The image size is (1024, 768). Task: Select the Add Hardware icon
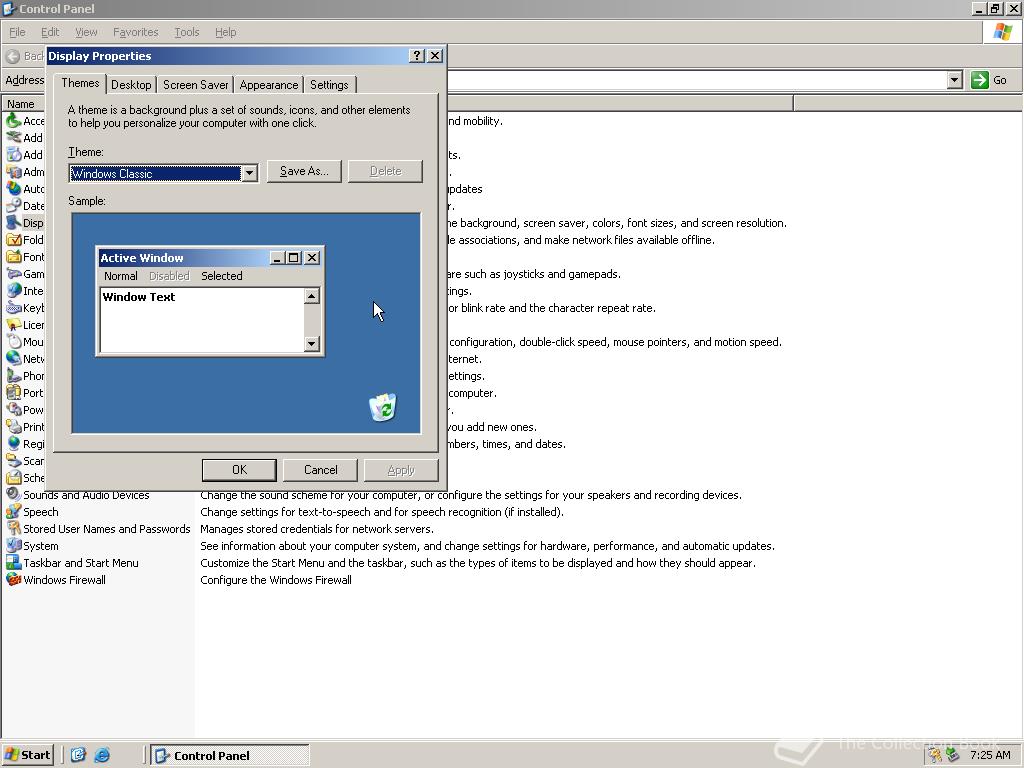coord(13,138)
